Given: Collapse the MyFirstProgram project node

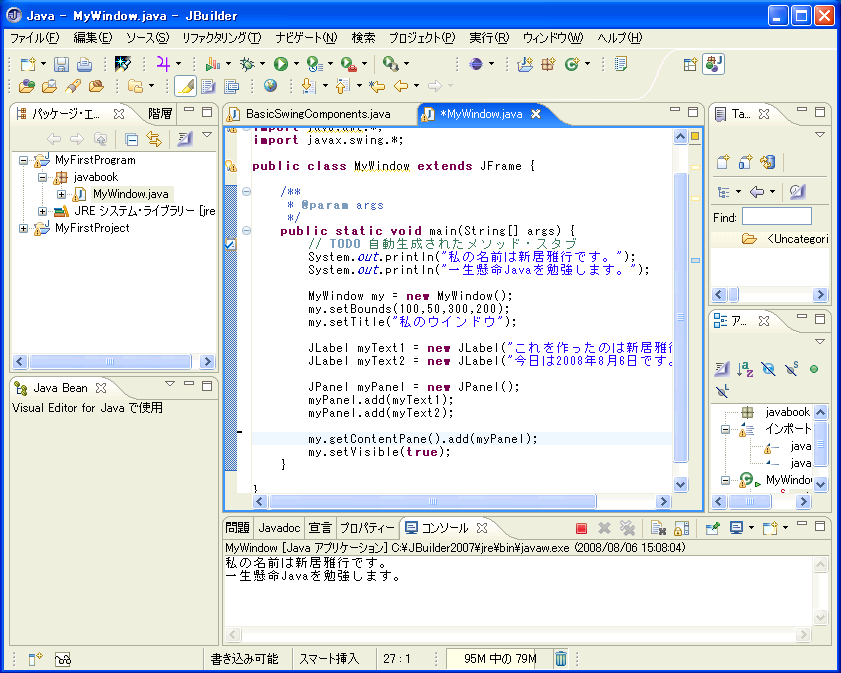Looking at the screenshot, I should coord(24,160).
